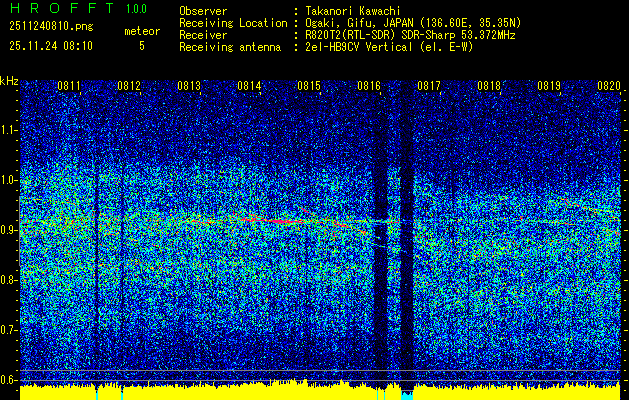Screen dimensions: 629x400
Task: Click the dark signal dropout band after 0816
Action: (407, 237)
